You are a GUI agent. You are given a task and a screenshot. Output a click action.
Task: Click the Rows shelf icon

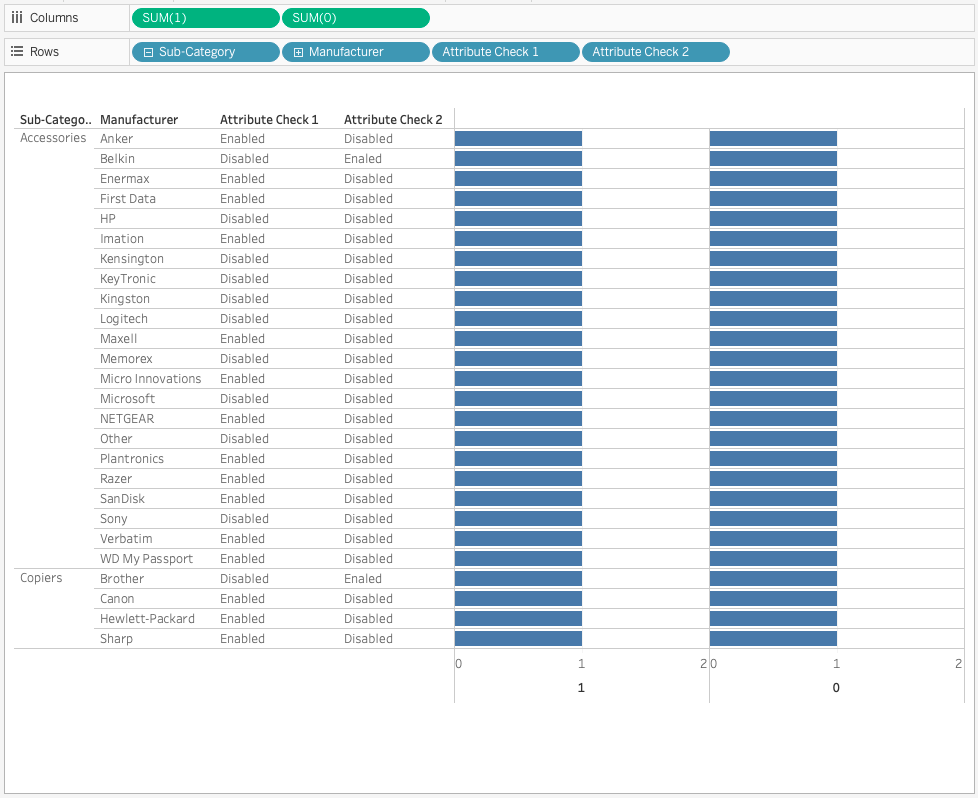tap(17, 52)
